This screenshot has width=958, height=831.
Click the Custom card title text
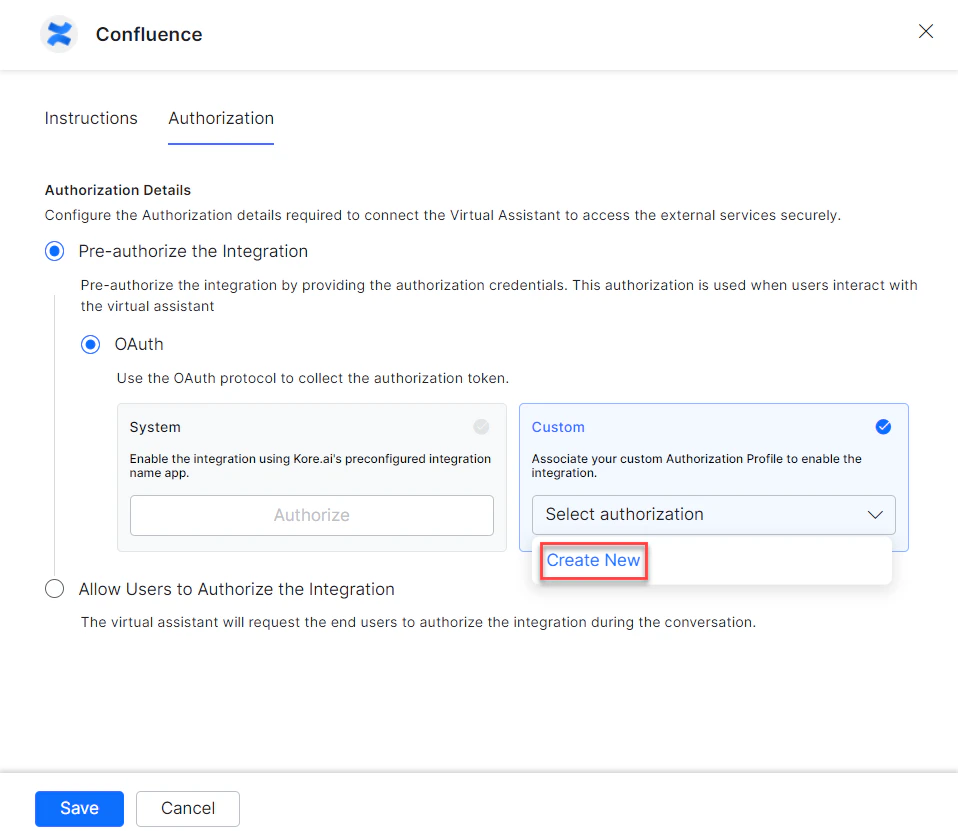tap(558, 426)
